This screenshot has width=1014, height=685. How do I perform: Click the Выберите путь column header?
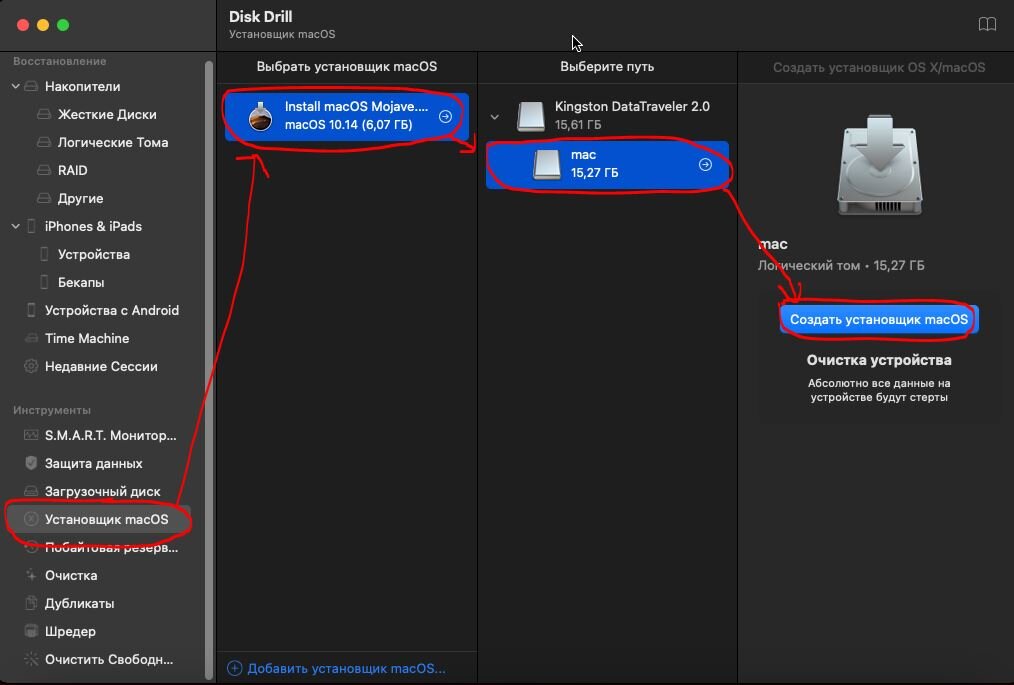click(607, 67)
